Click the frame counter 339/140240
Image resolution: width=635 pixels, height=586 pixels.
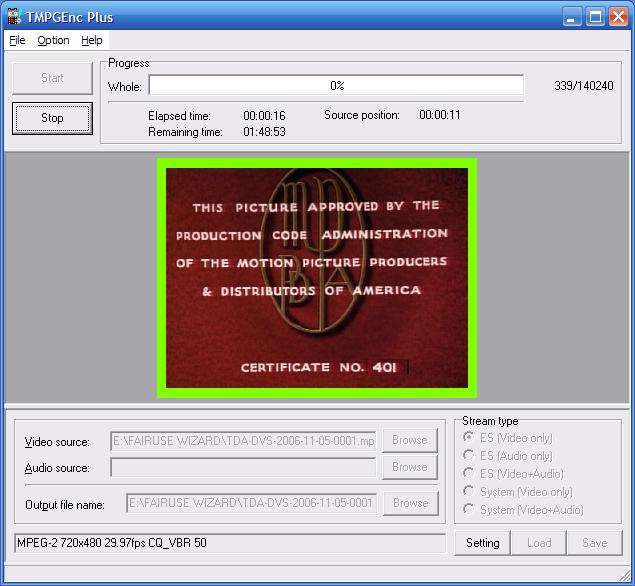click(x=584, y=86)
